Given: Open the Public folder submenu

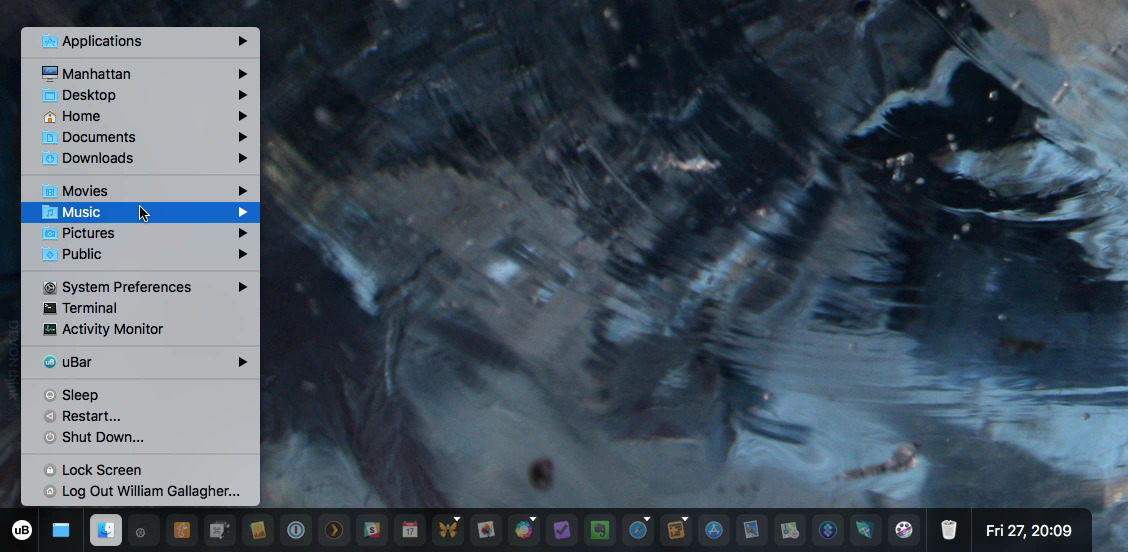Looking at the screenshot, I should (140, 254).
